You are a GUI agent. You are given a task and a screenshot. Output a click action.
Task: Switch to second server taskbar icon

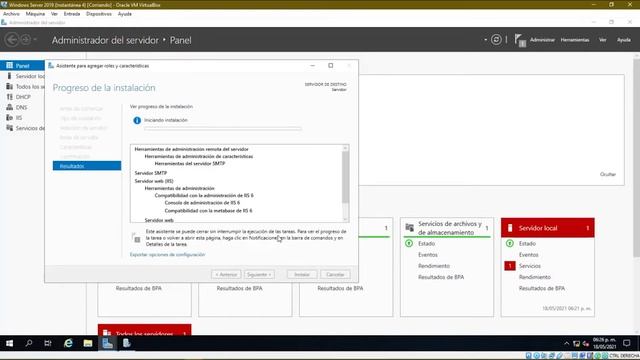pos(127,343)
